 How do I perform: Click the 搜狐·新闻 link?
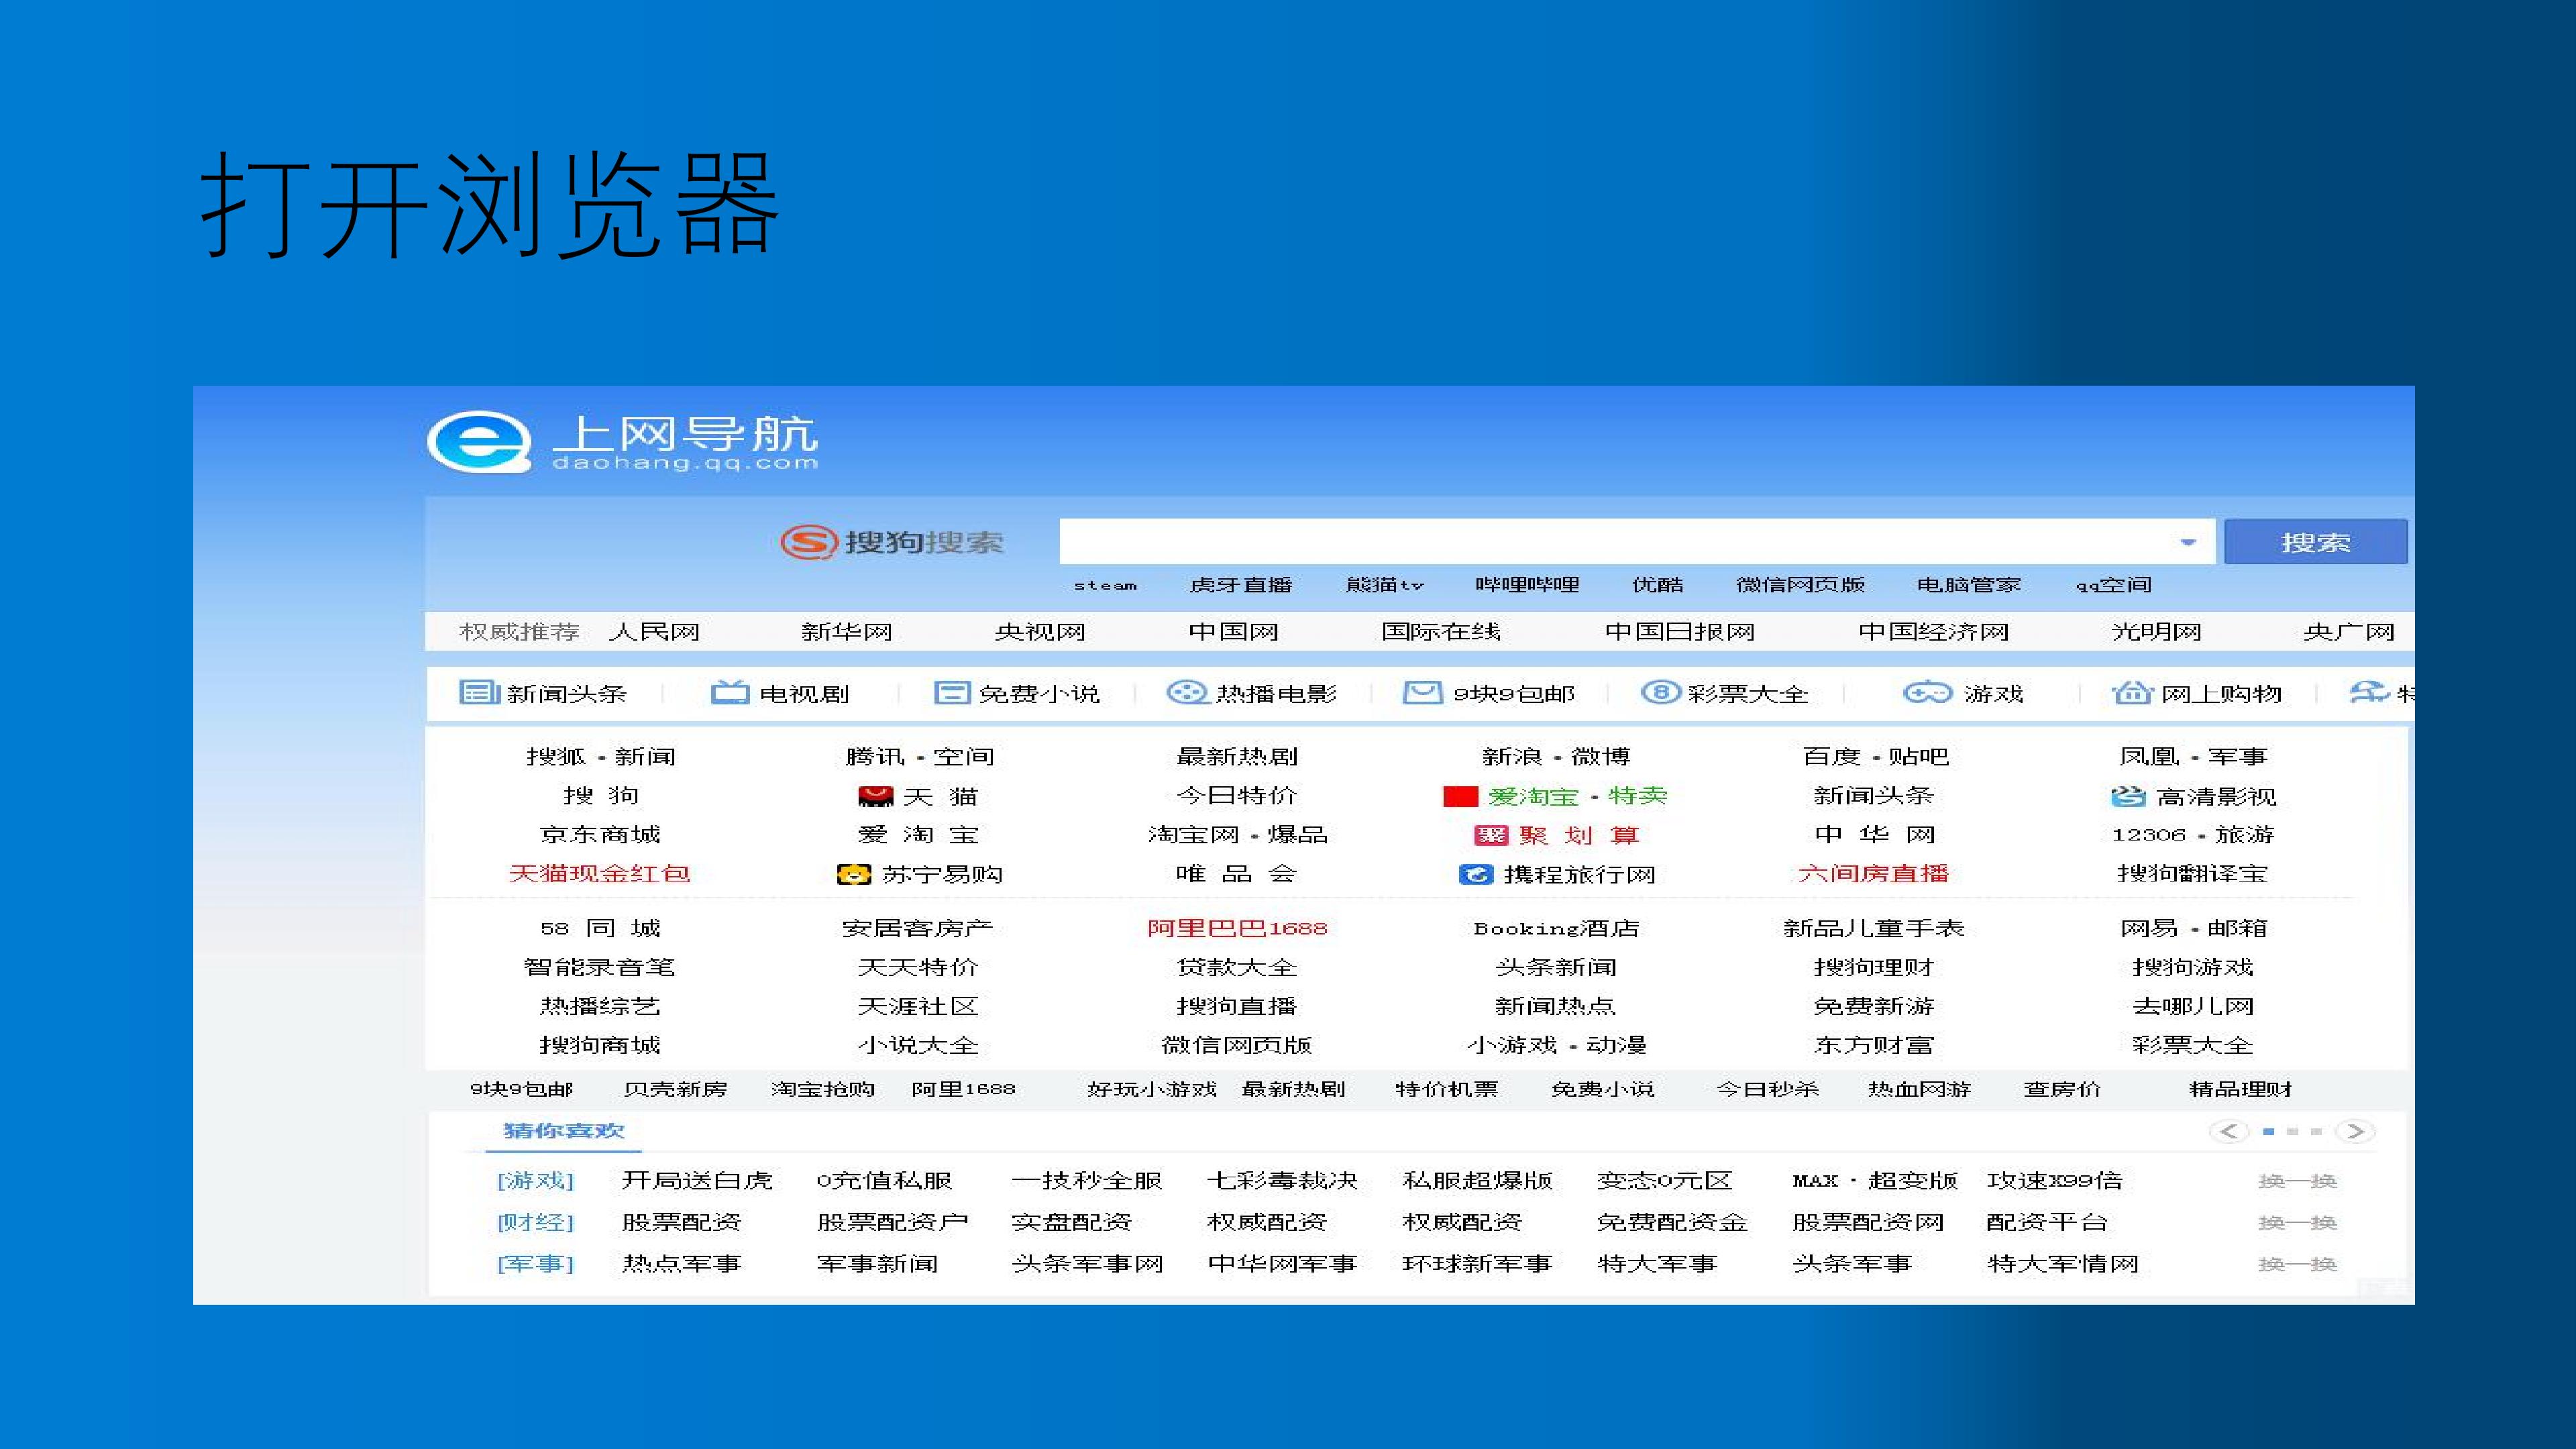(x=600, y=757)
